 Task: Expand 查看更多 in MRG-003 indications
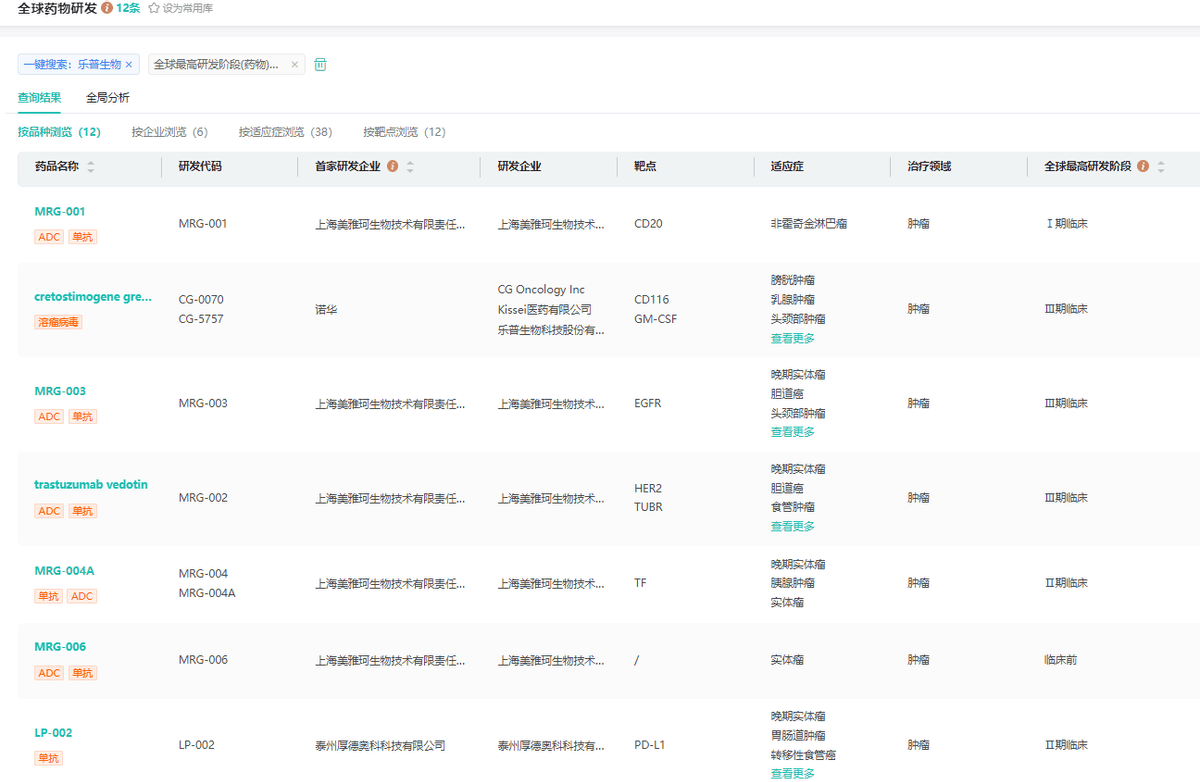792,432
